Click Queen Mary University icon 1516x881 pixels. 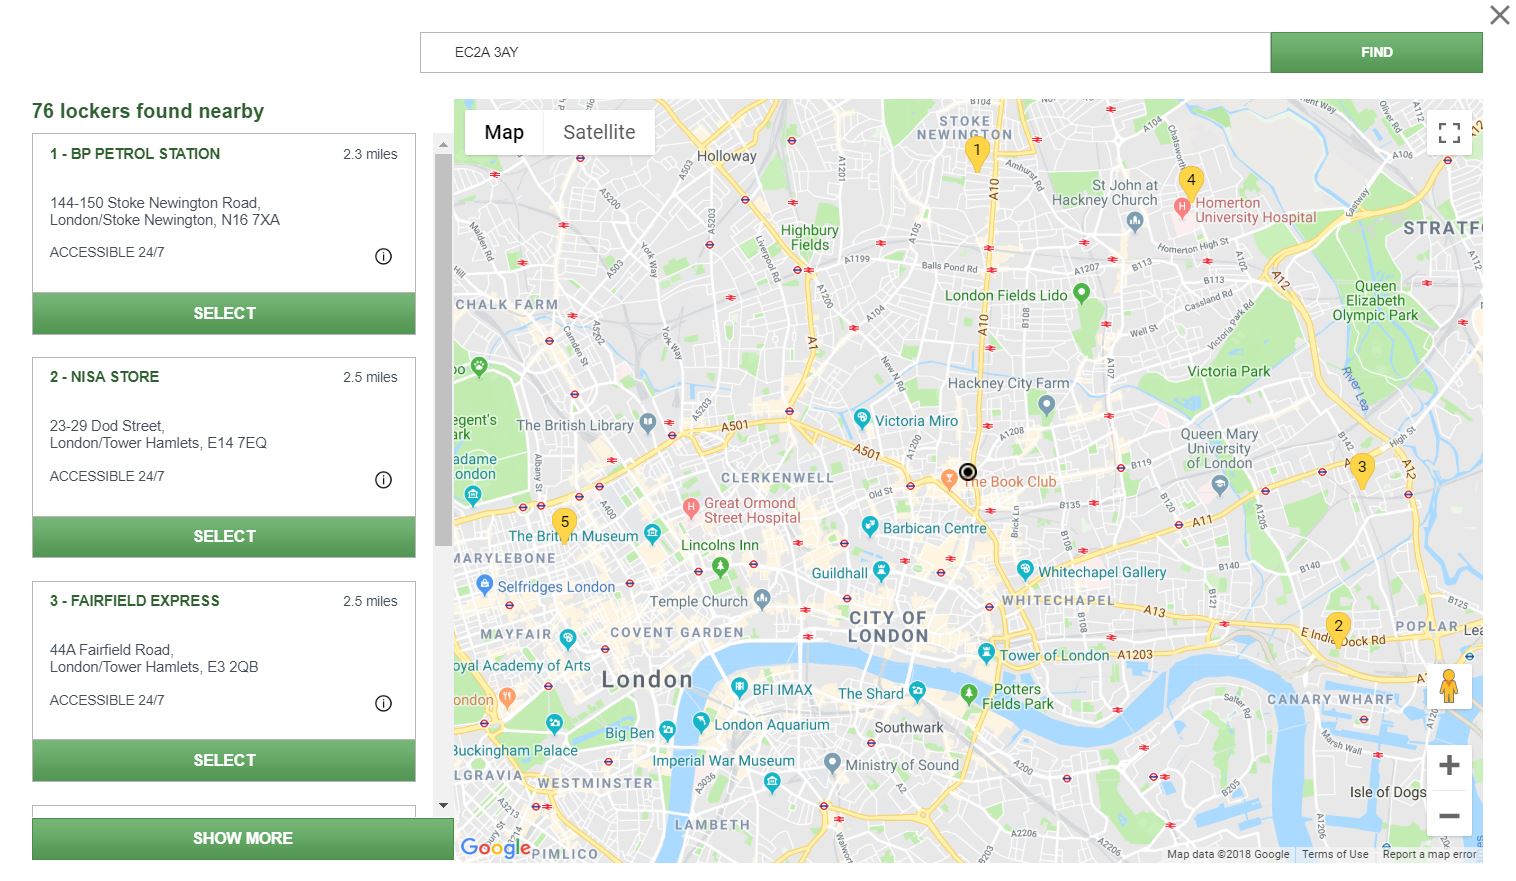(1219, 485)
